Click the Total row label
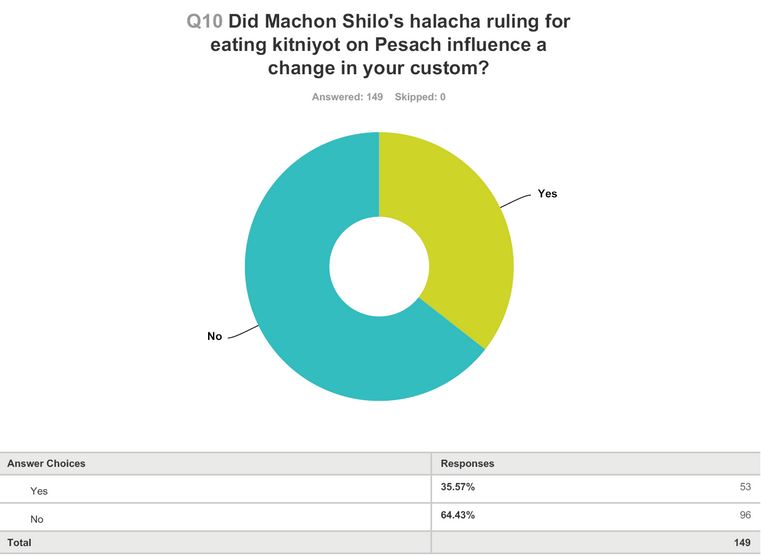 pyautogui.click(x=20, y=543)
